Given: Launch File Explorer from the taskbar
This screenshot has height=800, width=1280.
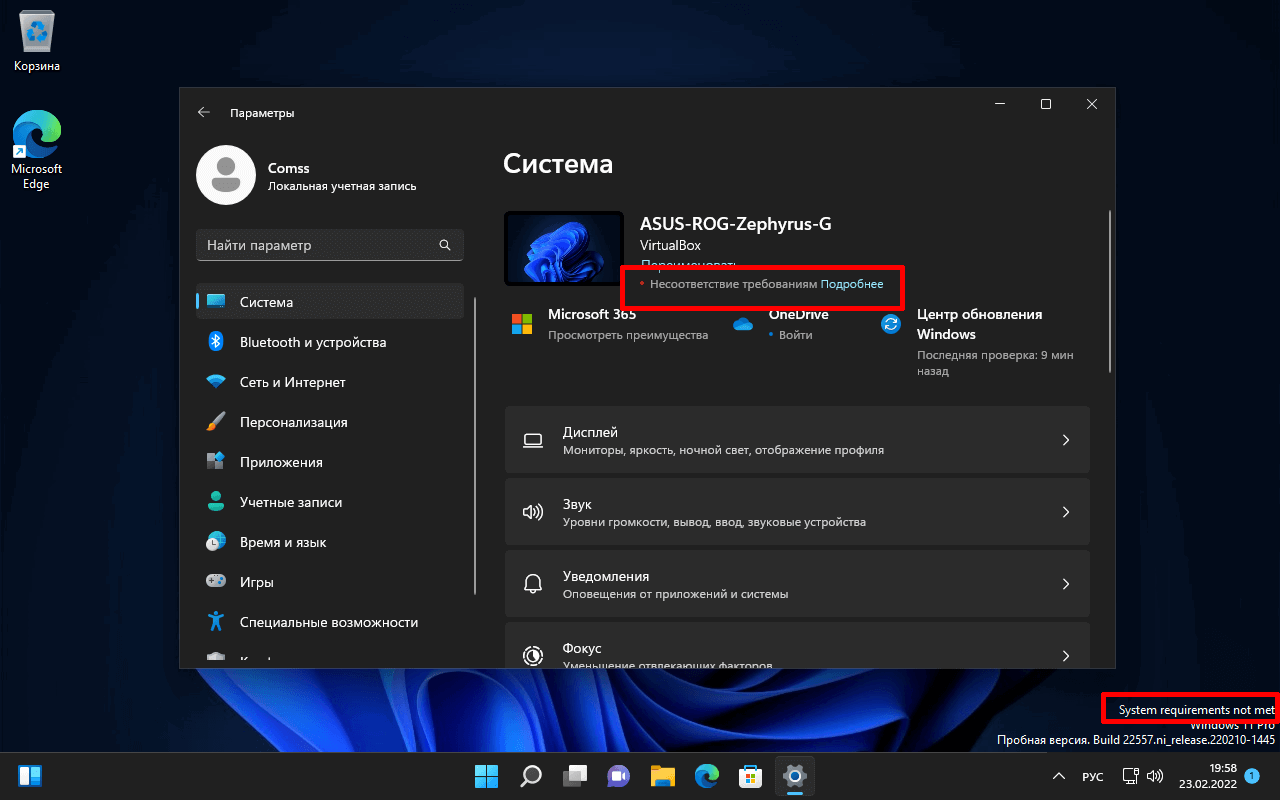Looking at the screenshot, I should tap(662, 775).
